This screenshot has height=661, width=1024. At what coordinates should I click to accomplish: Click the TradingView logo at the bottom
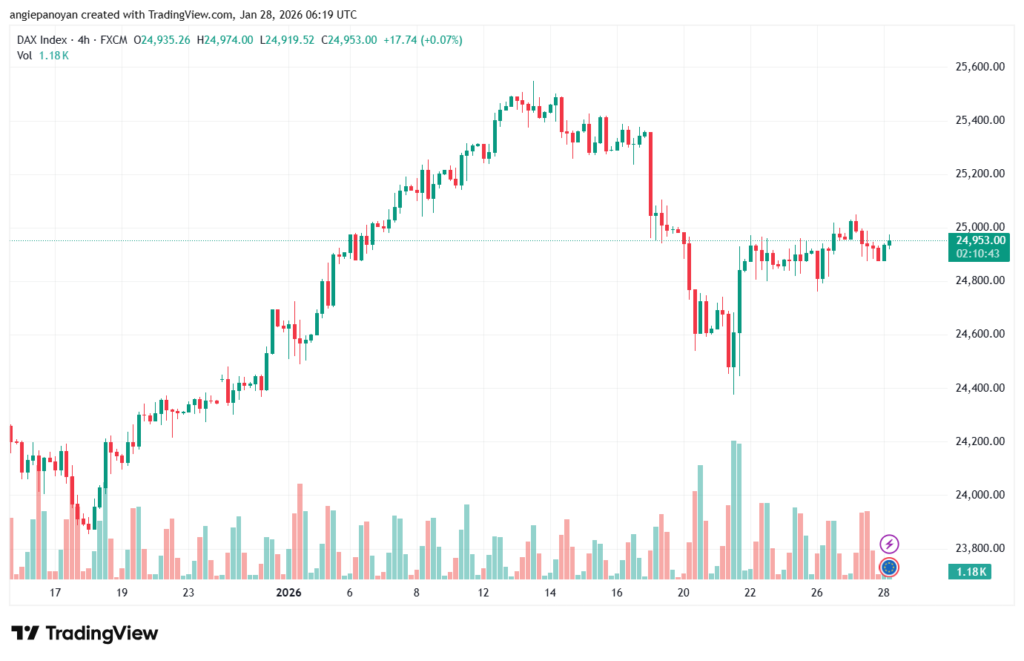[x=84, y=633]
